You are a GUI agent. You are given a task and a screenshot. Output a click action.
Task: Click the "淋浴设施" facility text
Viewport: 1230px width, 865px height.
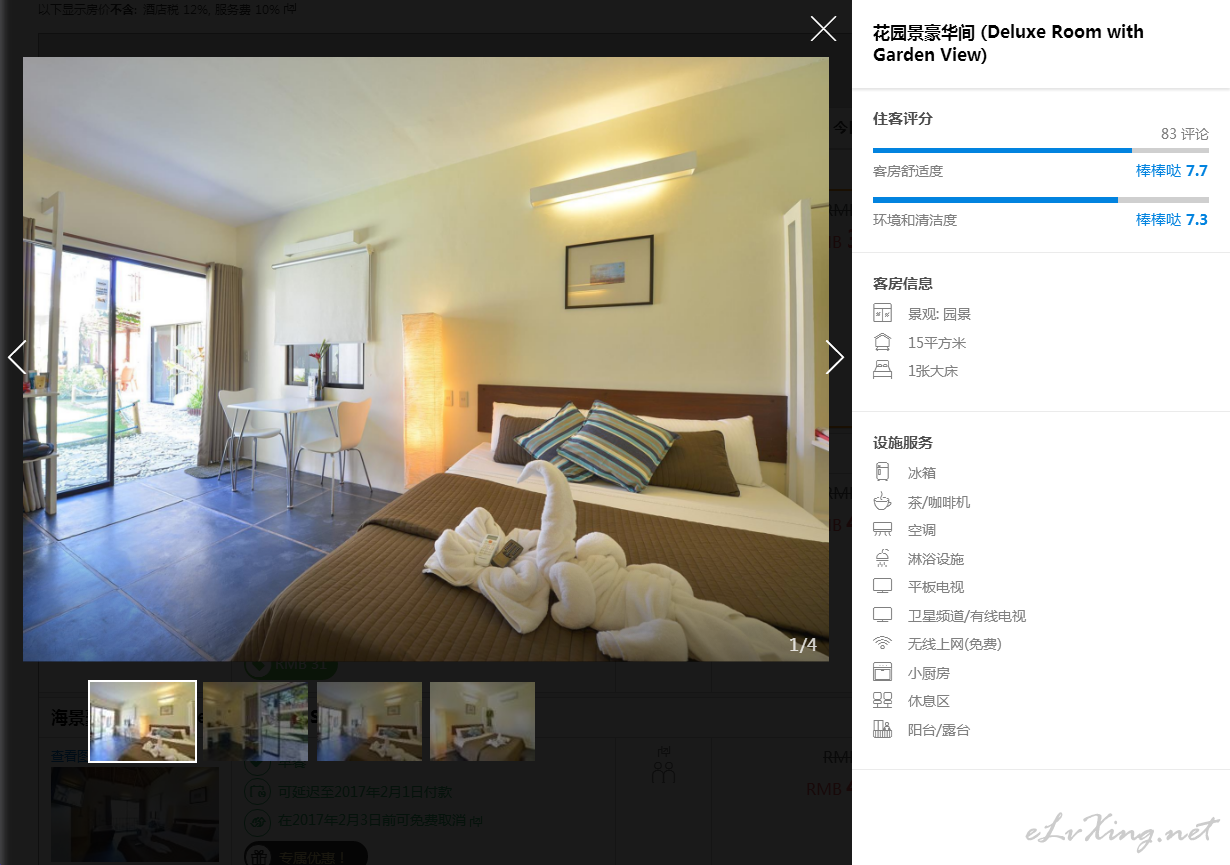click(x=936, y=559)
